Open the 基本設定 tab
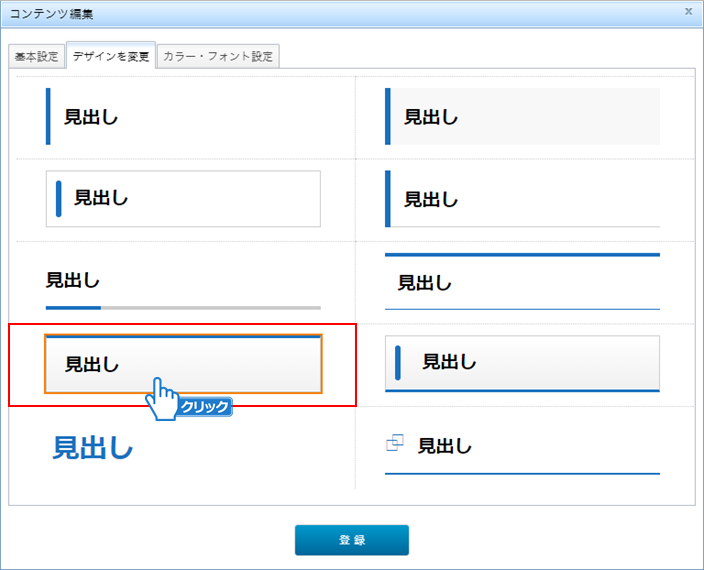 [37, 57]
